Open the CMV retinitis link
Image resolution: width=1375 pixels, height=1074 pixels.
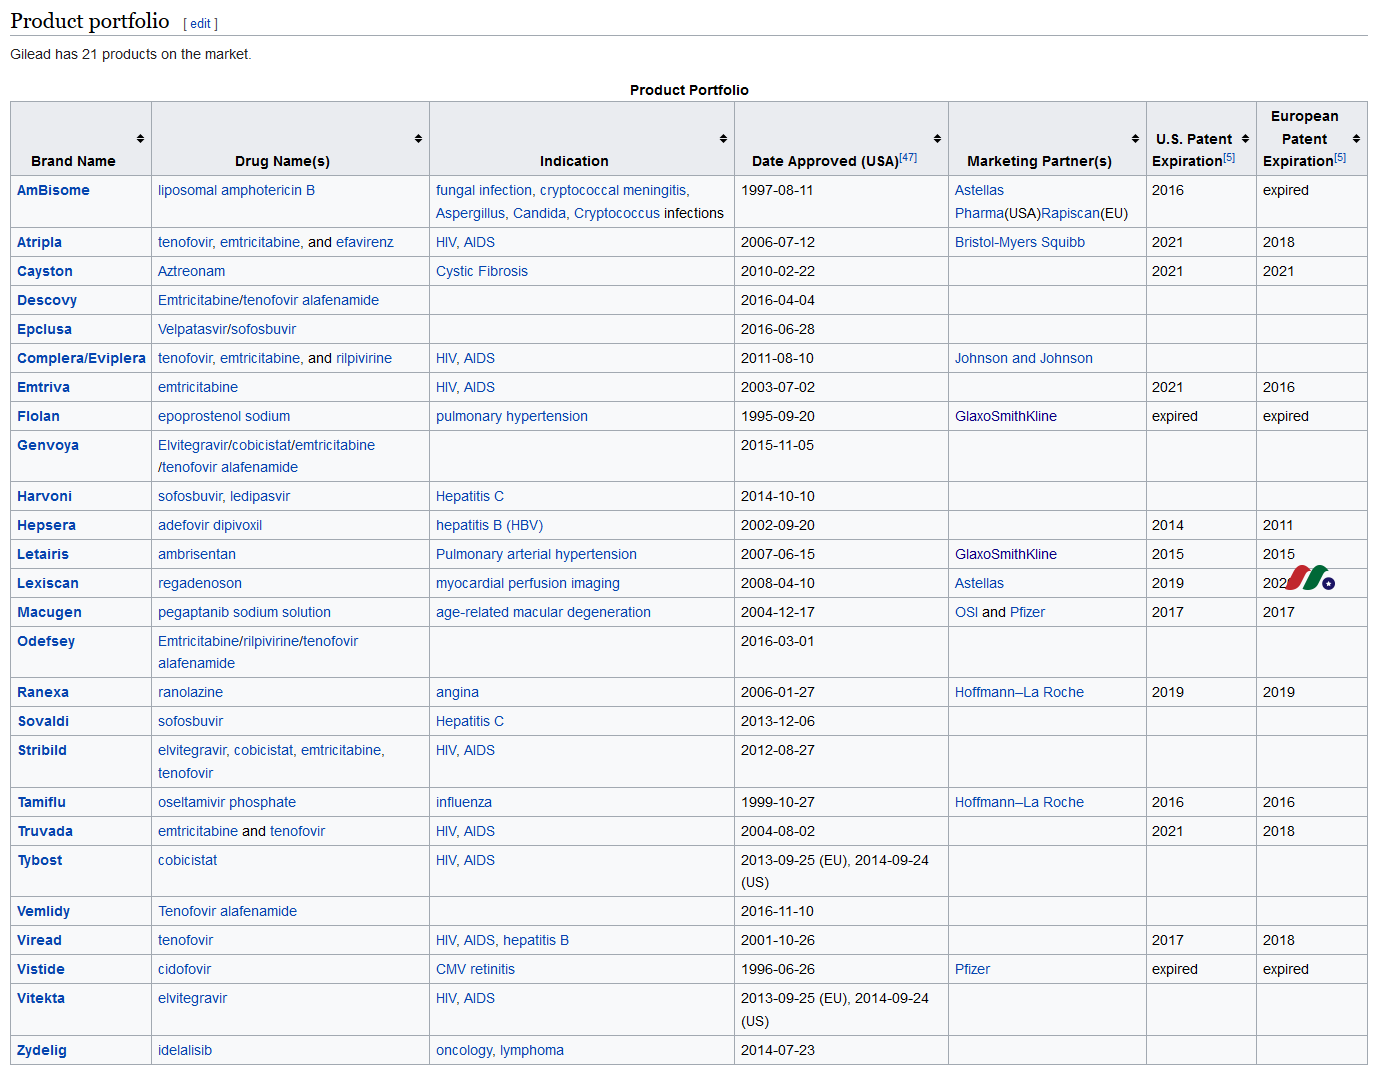click(x=475, y=969)
